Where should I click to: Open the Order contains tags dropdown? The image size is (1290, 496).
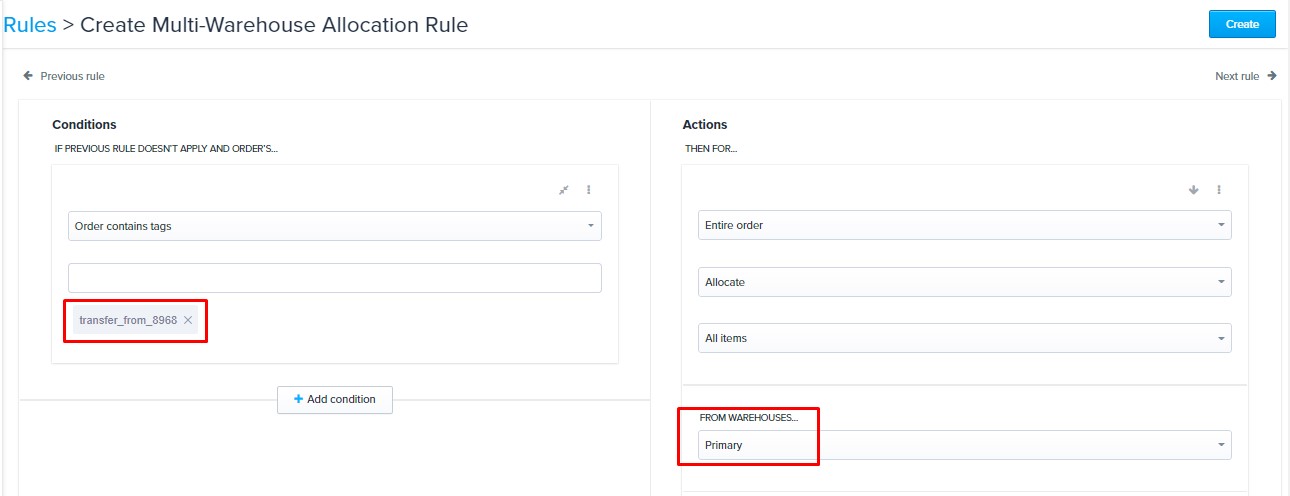point(335,226)
